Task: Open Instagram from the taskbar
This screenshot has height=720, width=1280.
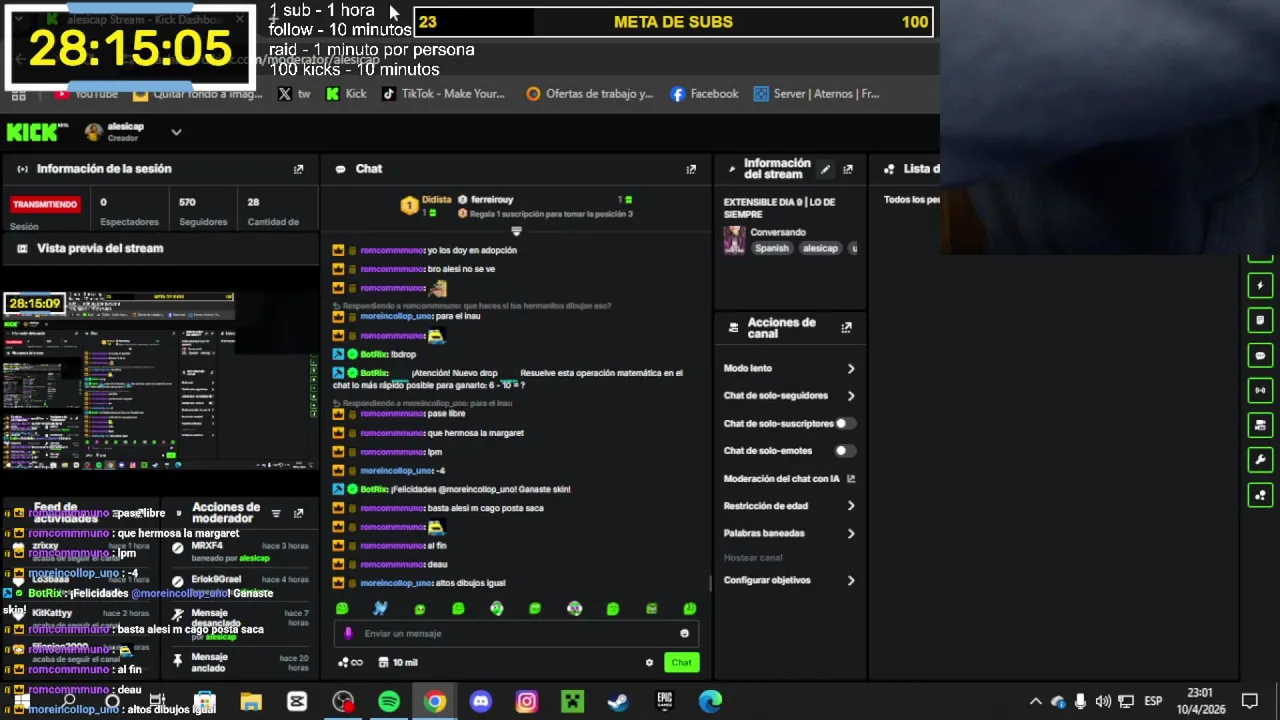Action: [x=527, y=701]
